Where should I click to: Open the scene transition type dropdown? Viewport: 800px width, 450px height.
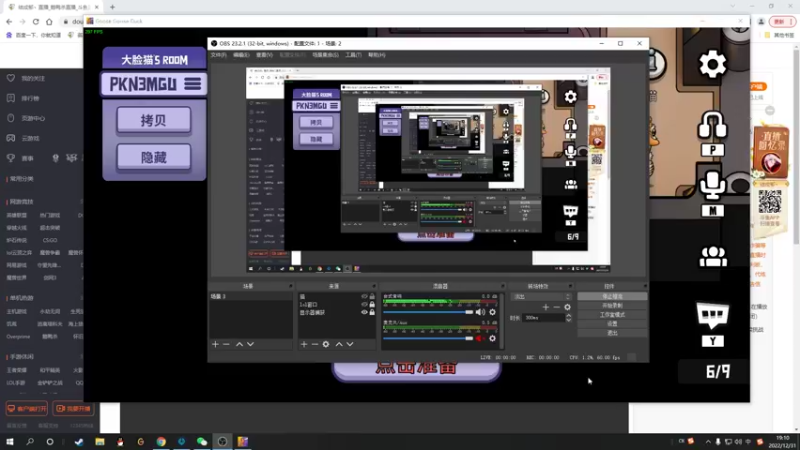click(541, 296)
